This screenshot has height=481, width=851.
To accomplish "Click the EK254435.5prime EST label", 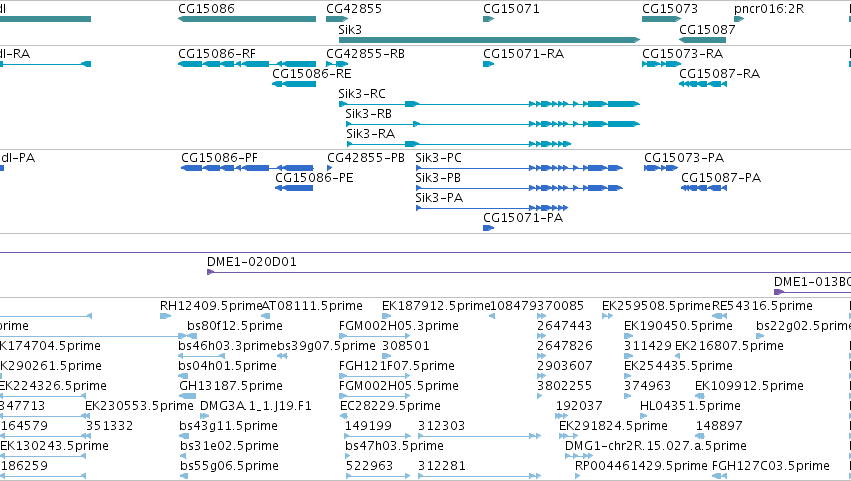I will [x=678, y=366].
